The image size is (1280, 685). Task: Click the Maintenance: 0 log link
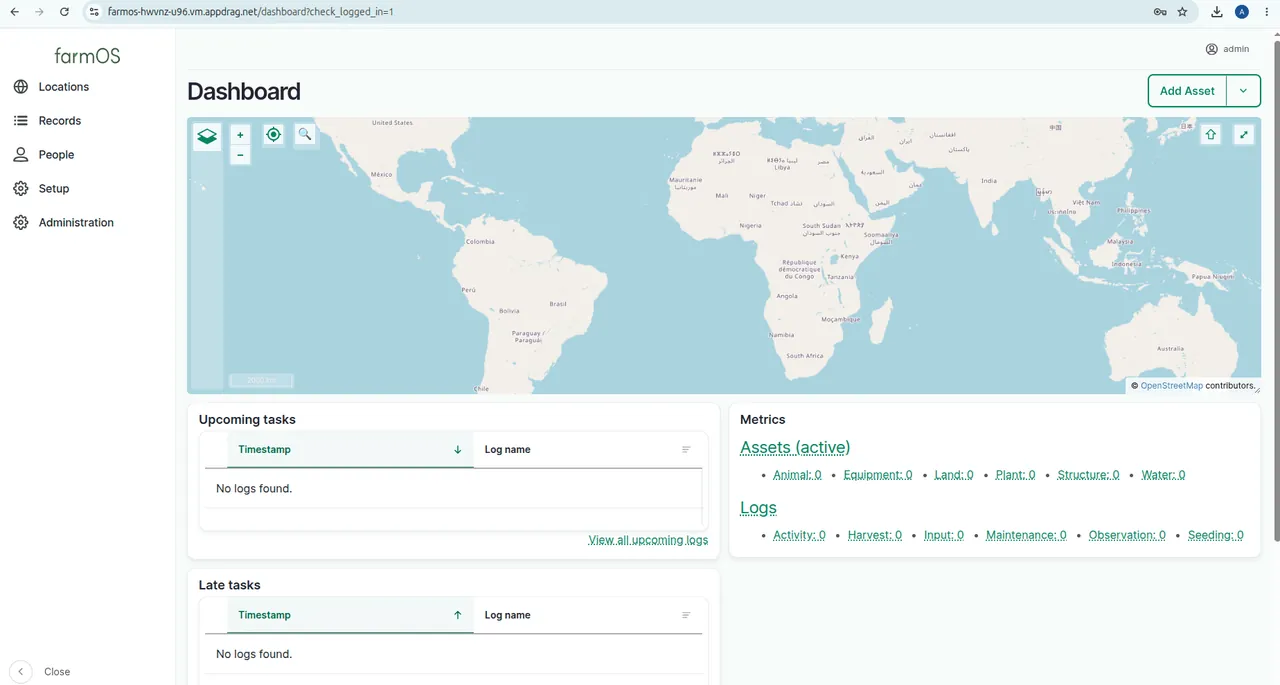pyautogui.click(x=1026, y=535)
